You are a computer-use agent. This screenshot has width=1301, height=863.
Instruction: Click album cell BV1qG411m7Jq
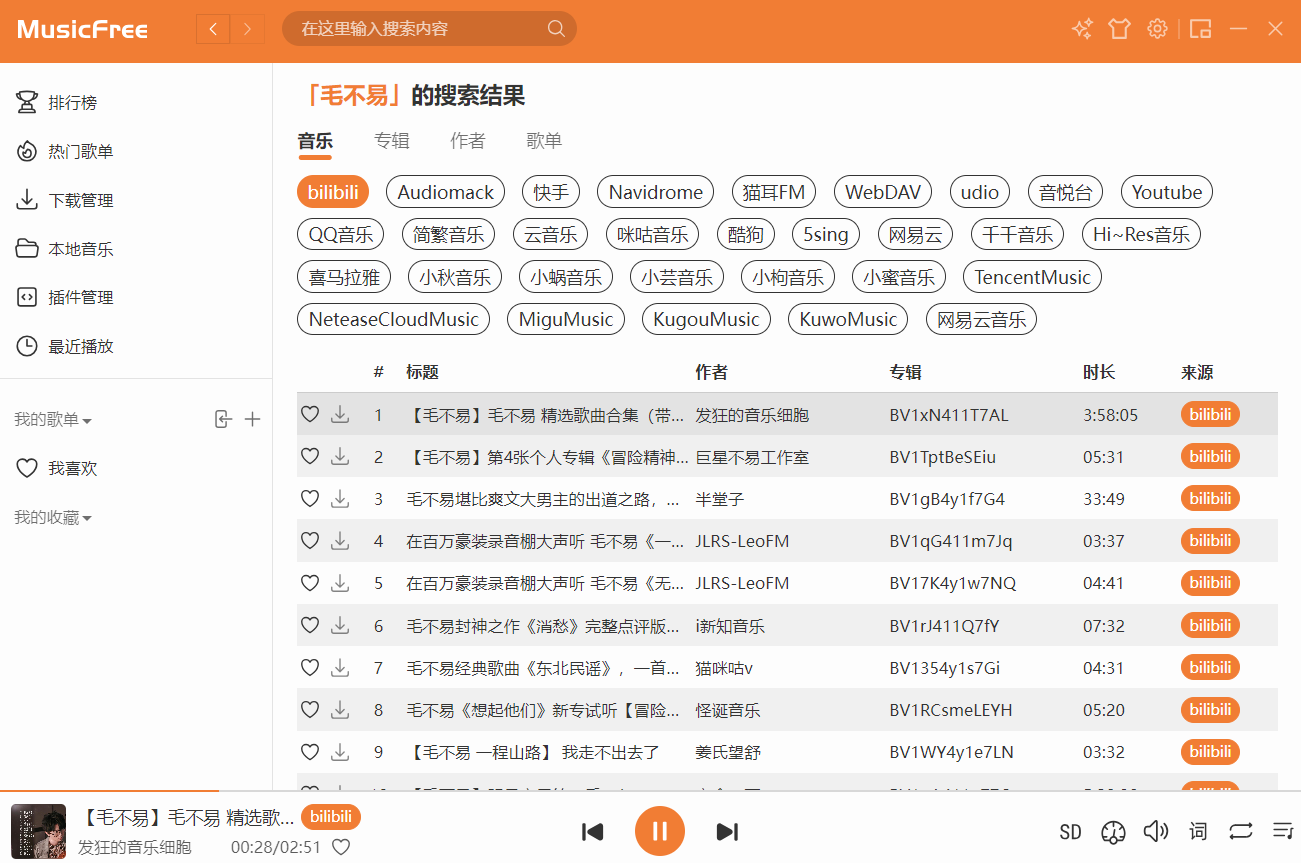coord(951,541)
